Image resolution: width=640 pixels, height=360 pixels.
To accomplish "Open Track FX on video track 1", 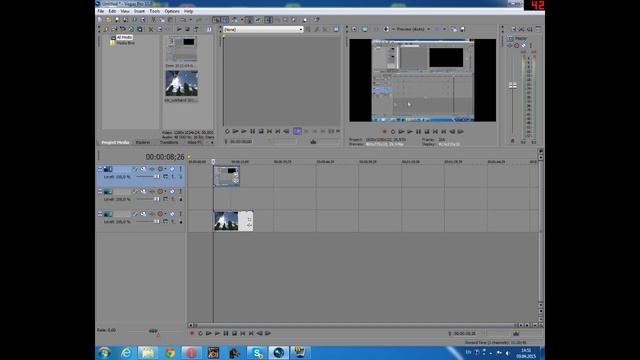I will click(x=152, y=169).
